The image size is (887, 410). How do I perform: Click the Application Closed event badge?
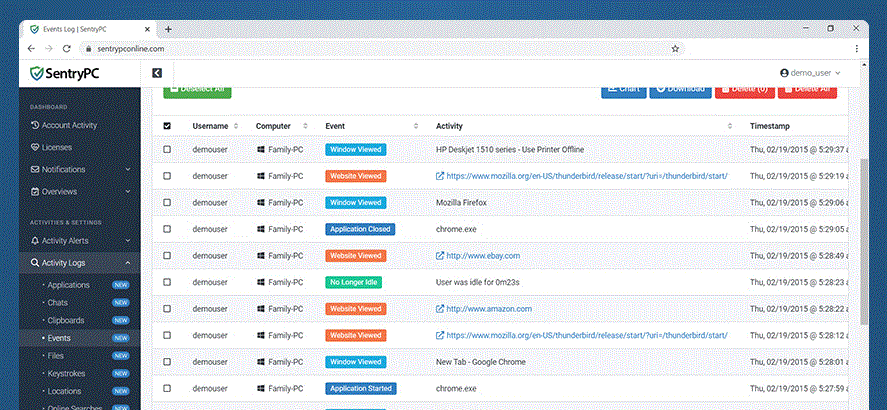(360, 229)
